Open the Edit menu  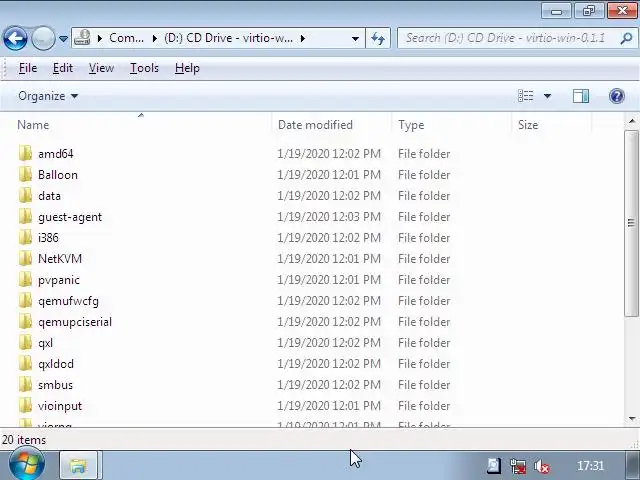[62, 68]
